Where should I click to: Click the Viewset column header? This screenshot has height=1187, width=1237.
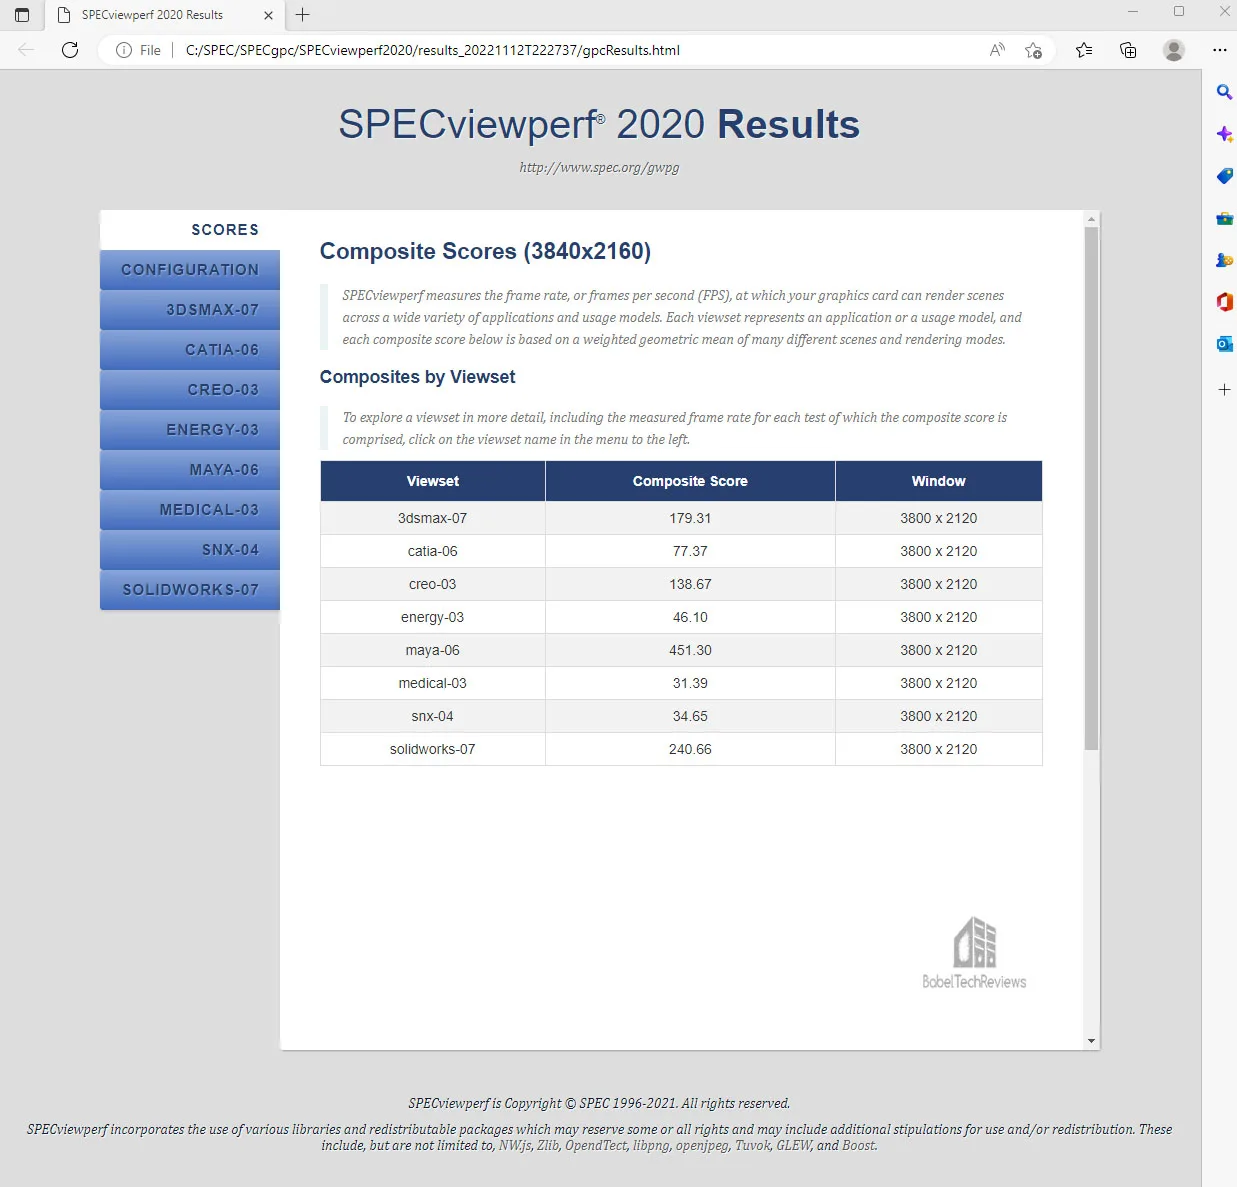coord(433,481)
